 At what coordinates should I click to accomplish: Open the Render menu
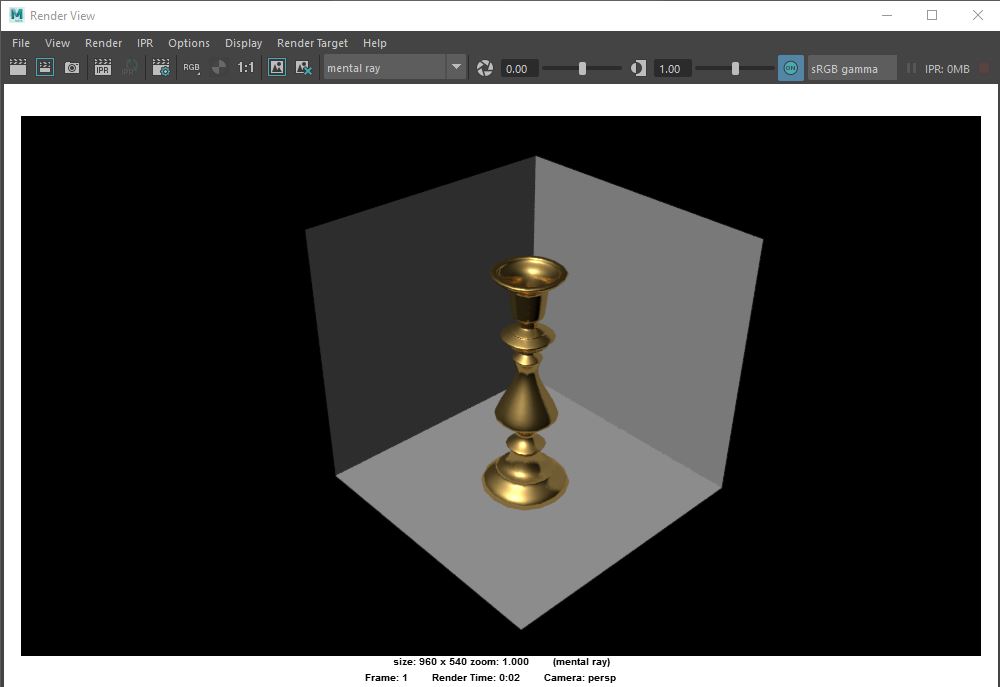103,43
